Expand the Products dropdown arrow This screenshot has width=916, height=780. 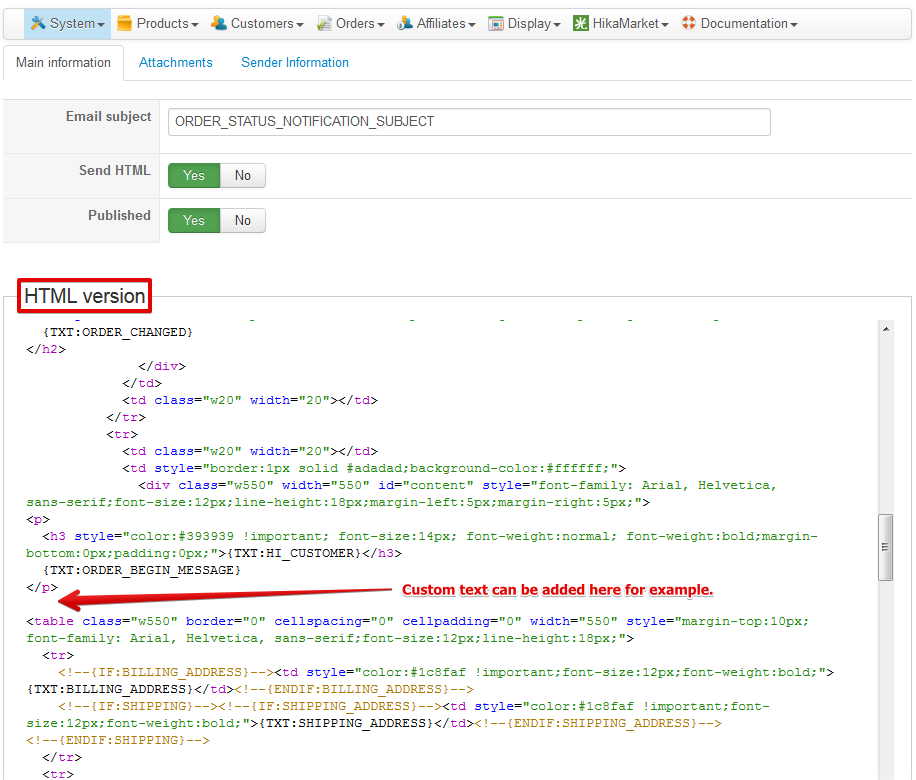(195, 24)
